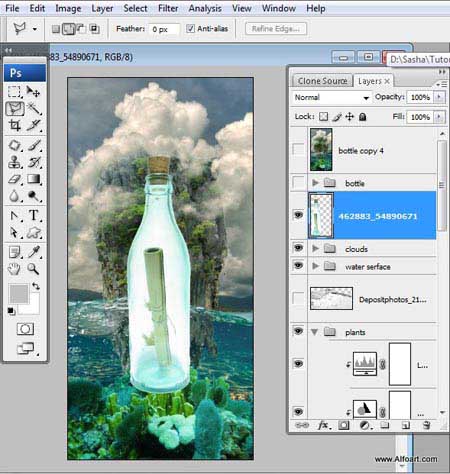Click the layer styles fx icon

pyautogui.click(x=323, y=425)
